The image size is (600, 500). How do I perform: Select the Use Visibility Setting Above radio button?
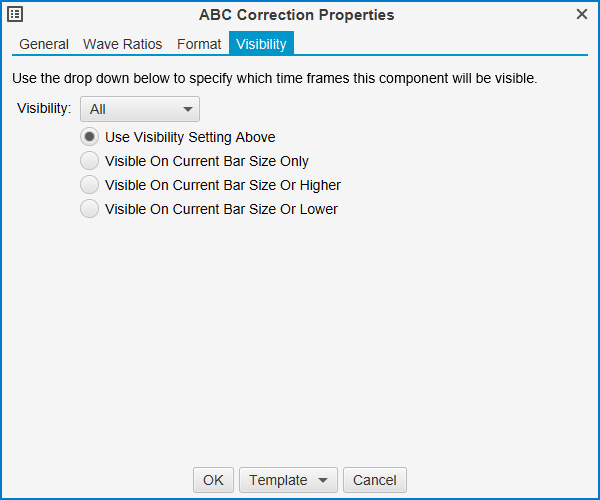coord(90,137)
